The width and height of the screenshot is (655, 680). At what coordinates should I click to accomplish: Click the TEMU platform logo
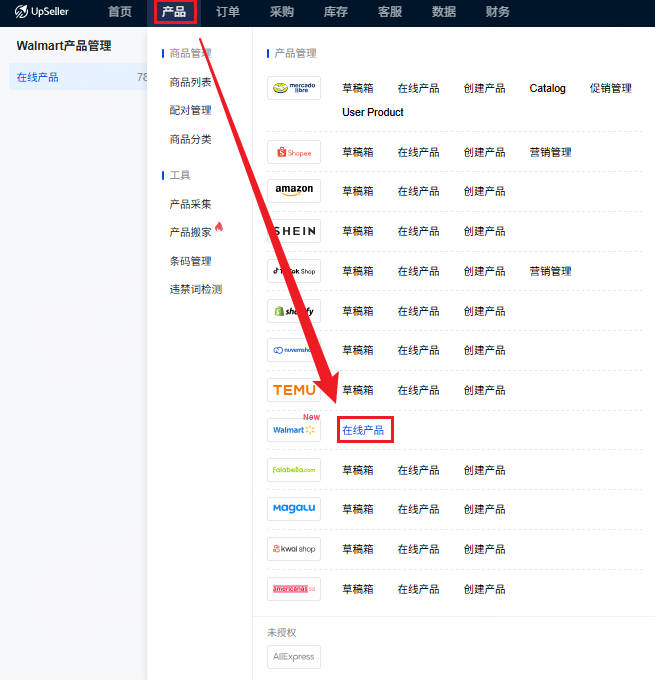coord(294,390)
